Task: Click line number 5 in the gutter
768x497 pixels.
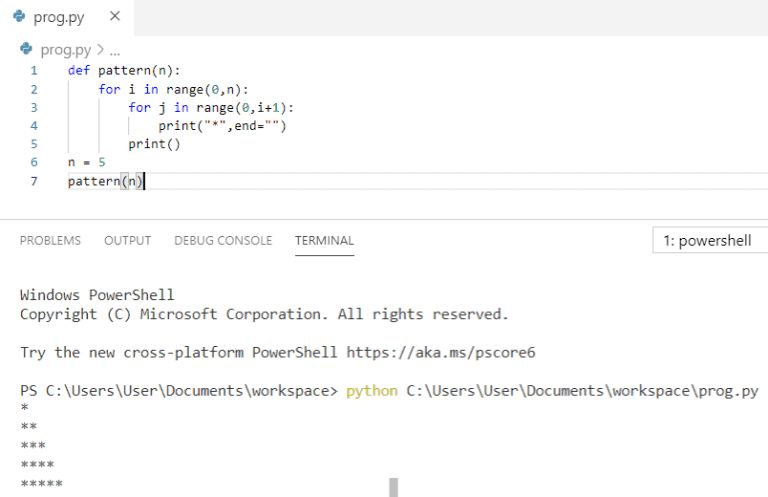Action: tap(34, 144)
